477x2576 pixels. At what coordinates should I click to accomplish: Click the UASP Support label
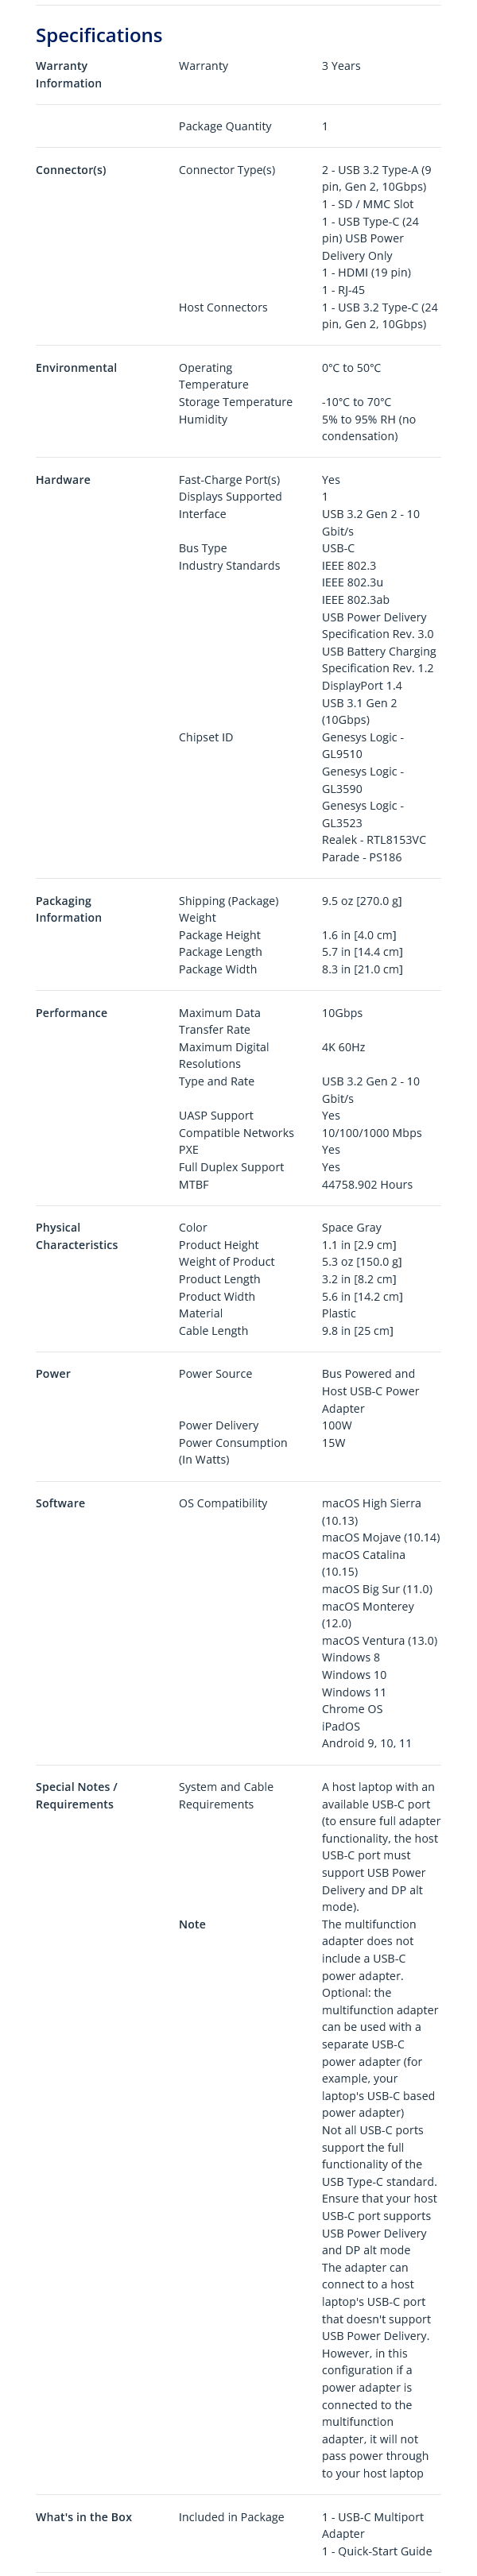click(216, 1116)
